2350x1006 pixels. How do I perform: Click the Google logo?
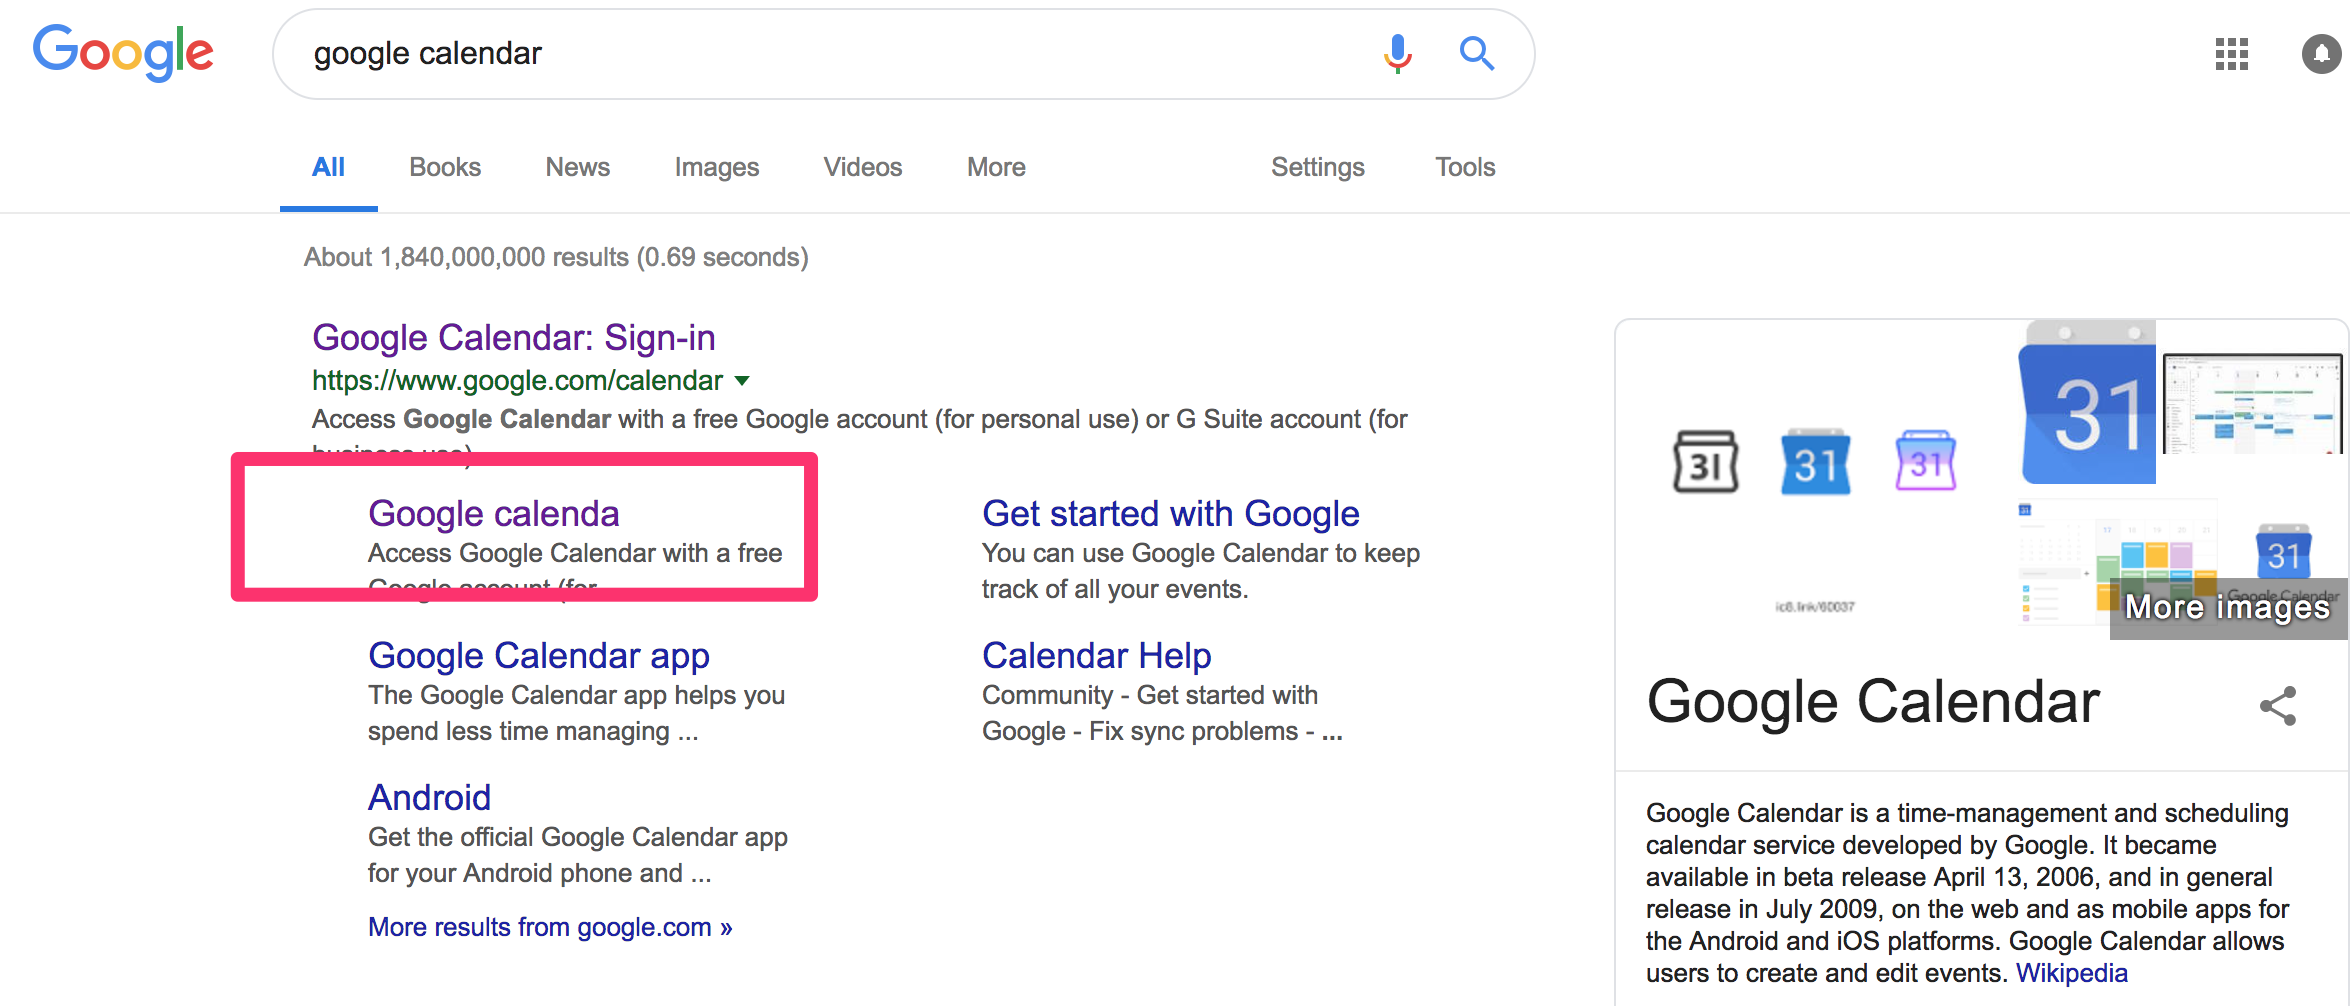pyautogui.click(x=123, y=52)
